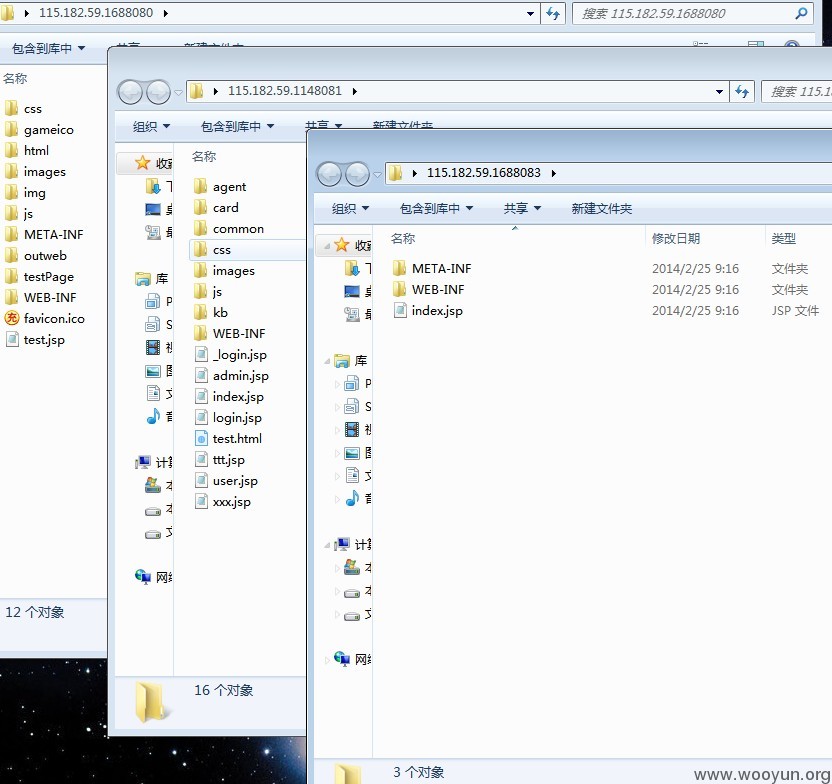
Task: Expand address history dropdown in 8081 window
Action: (x=719, y=92)
